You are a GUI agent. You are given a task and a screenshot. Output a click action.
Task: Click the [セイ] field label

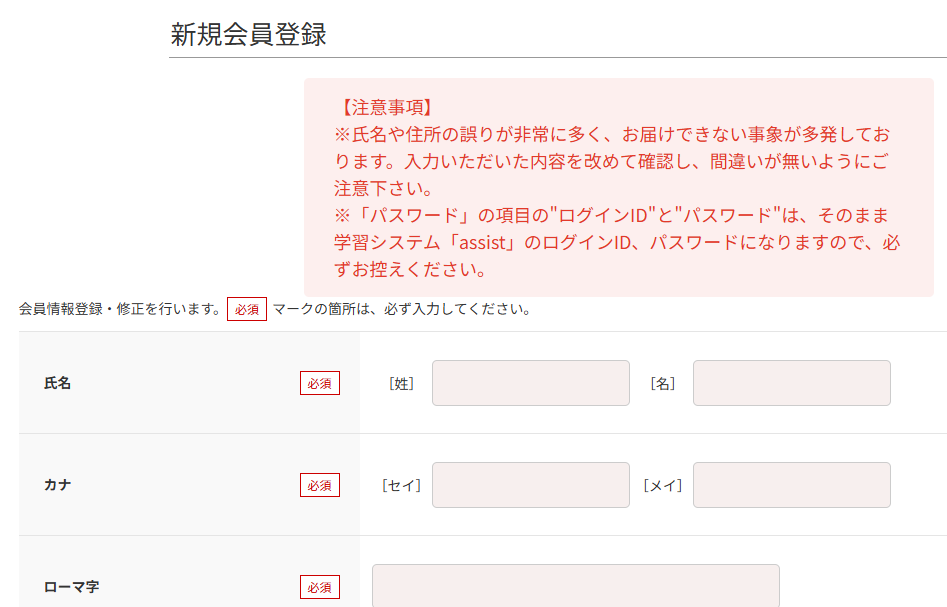coord(401,486)
